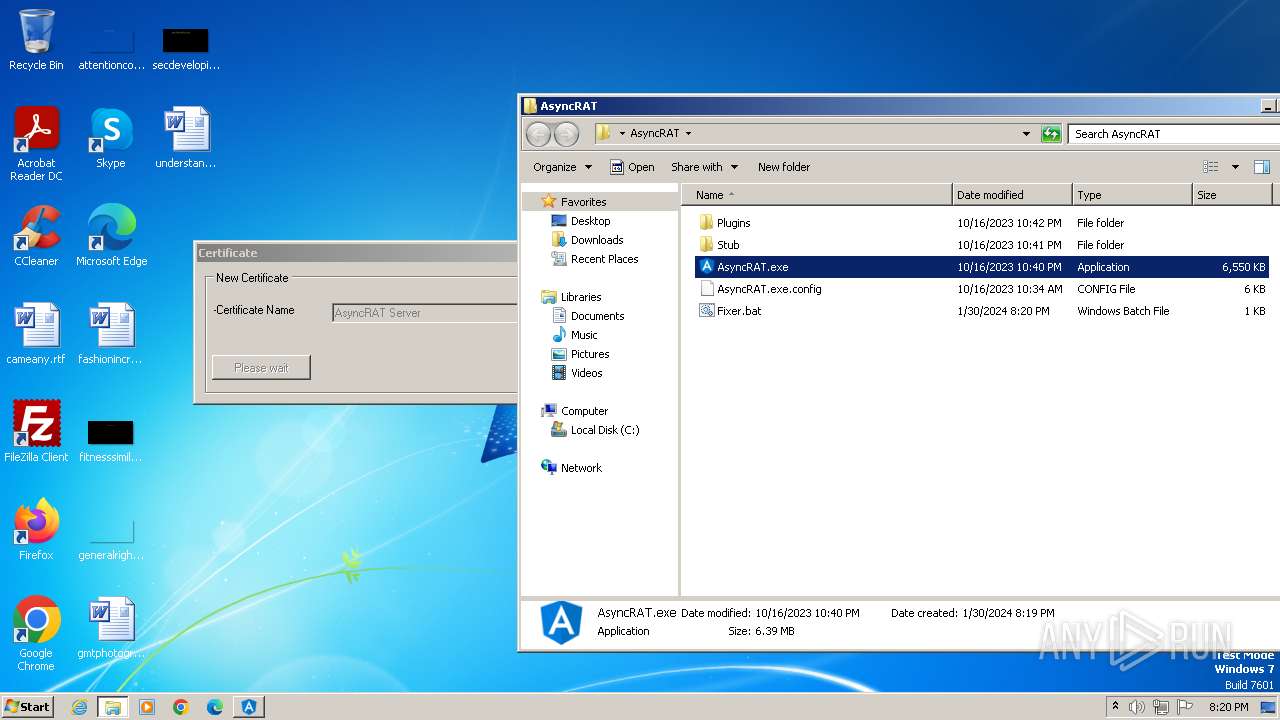The image size is (1280, 720).
Task: Select the fashionincr... document on desktop
Action: pos(111,334)
